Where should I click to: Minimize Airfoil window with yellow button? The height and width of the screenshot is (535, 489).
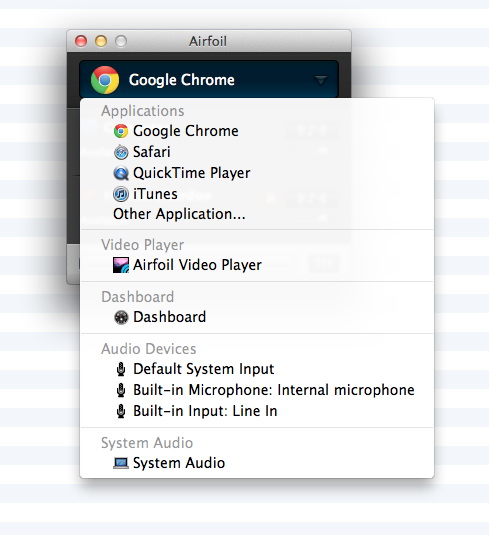[x=101, y=41]
